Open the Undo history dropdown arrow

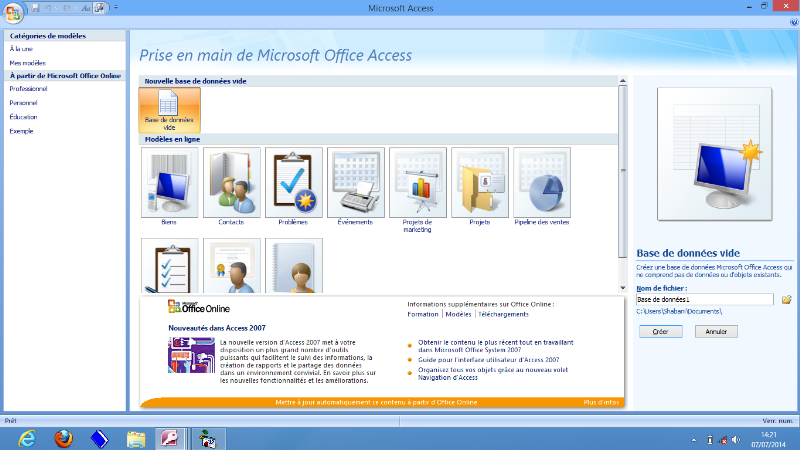click(56, 8)
